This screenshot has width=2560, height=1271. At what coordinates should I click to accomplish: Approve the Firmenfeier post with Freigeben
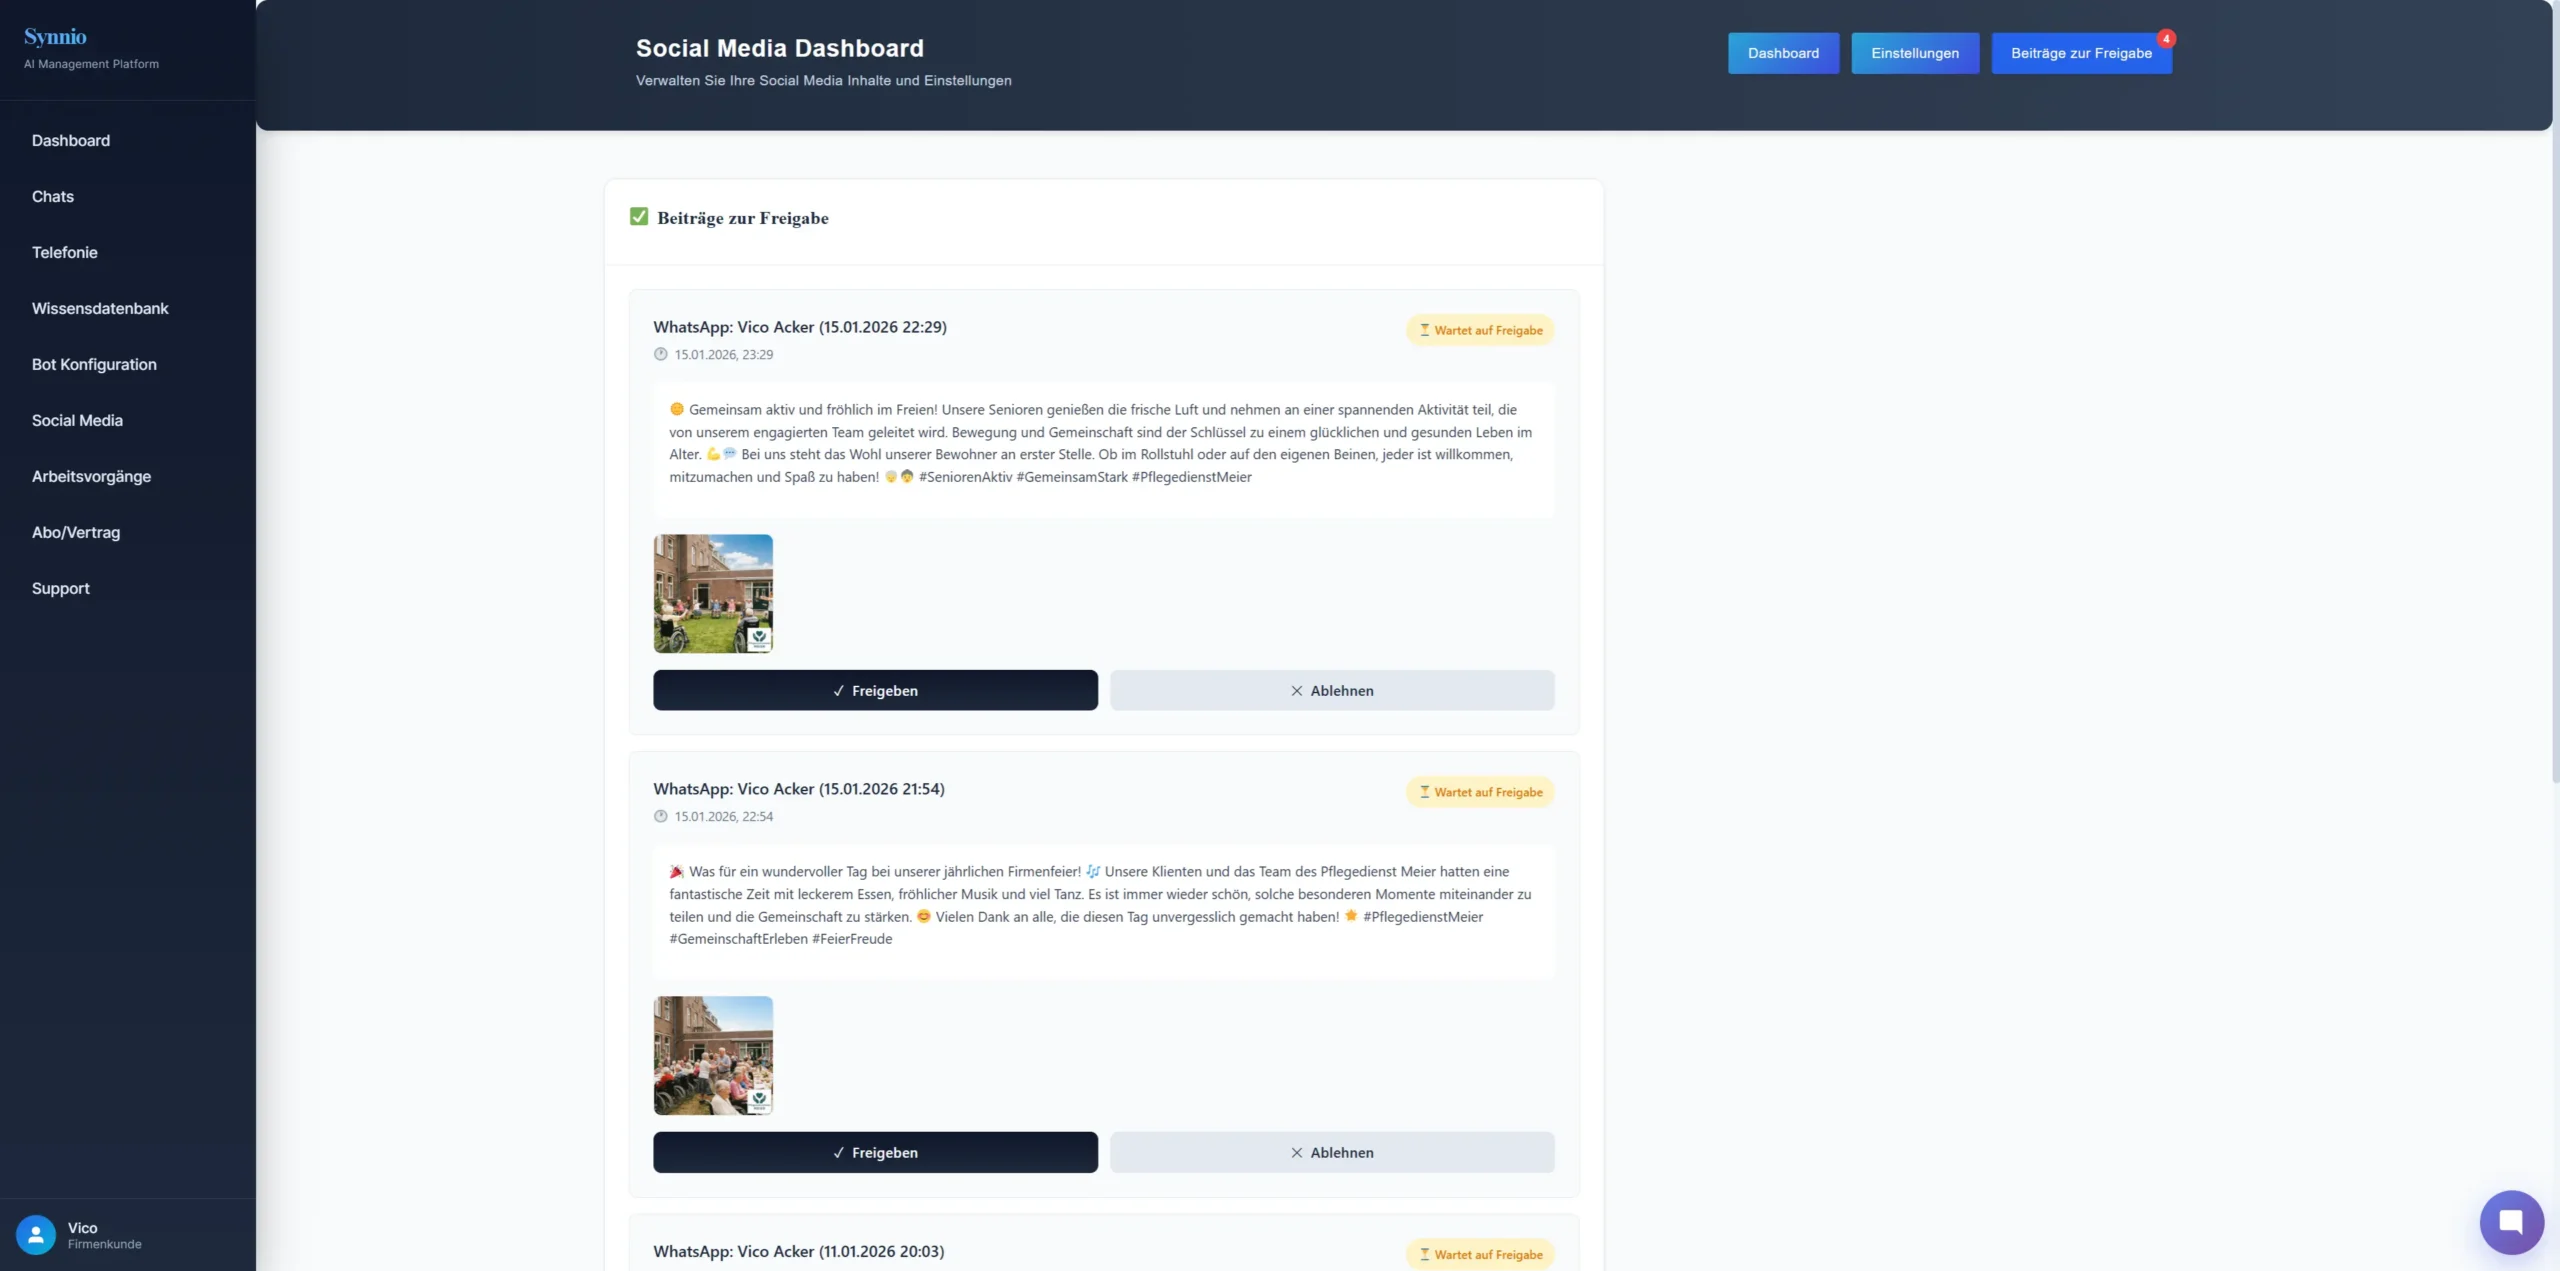tap(875, 1152)
